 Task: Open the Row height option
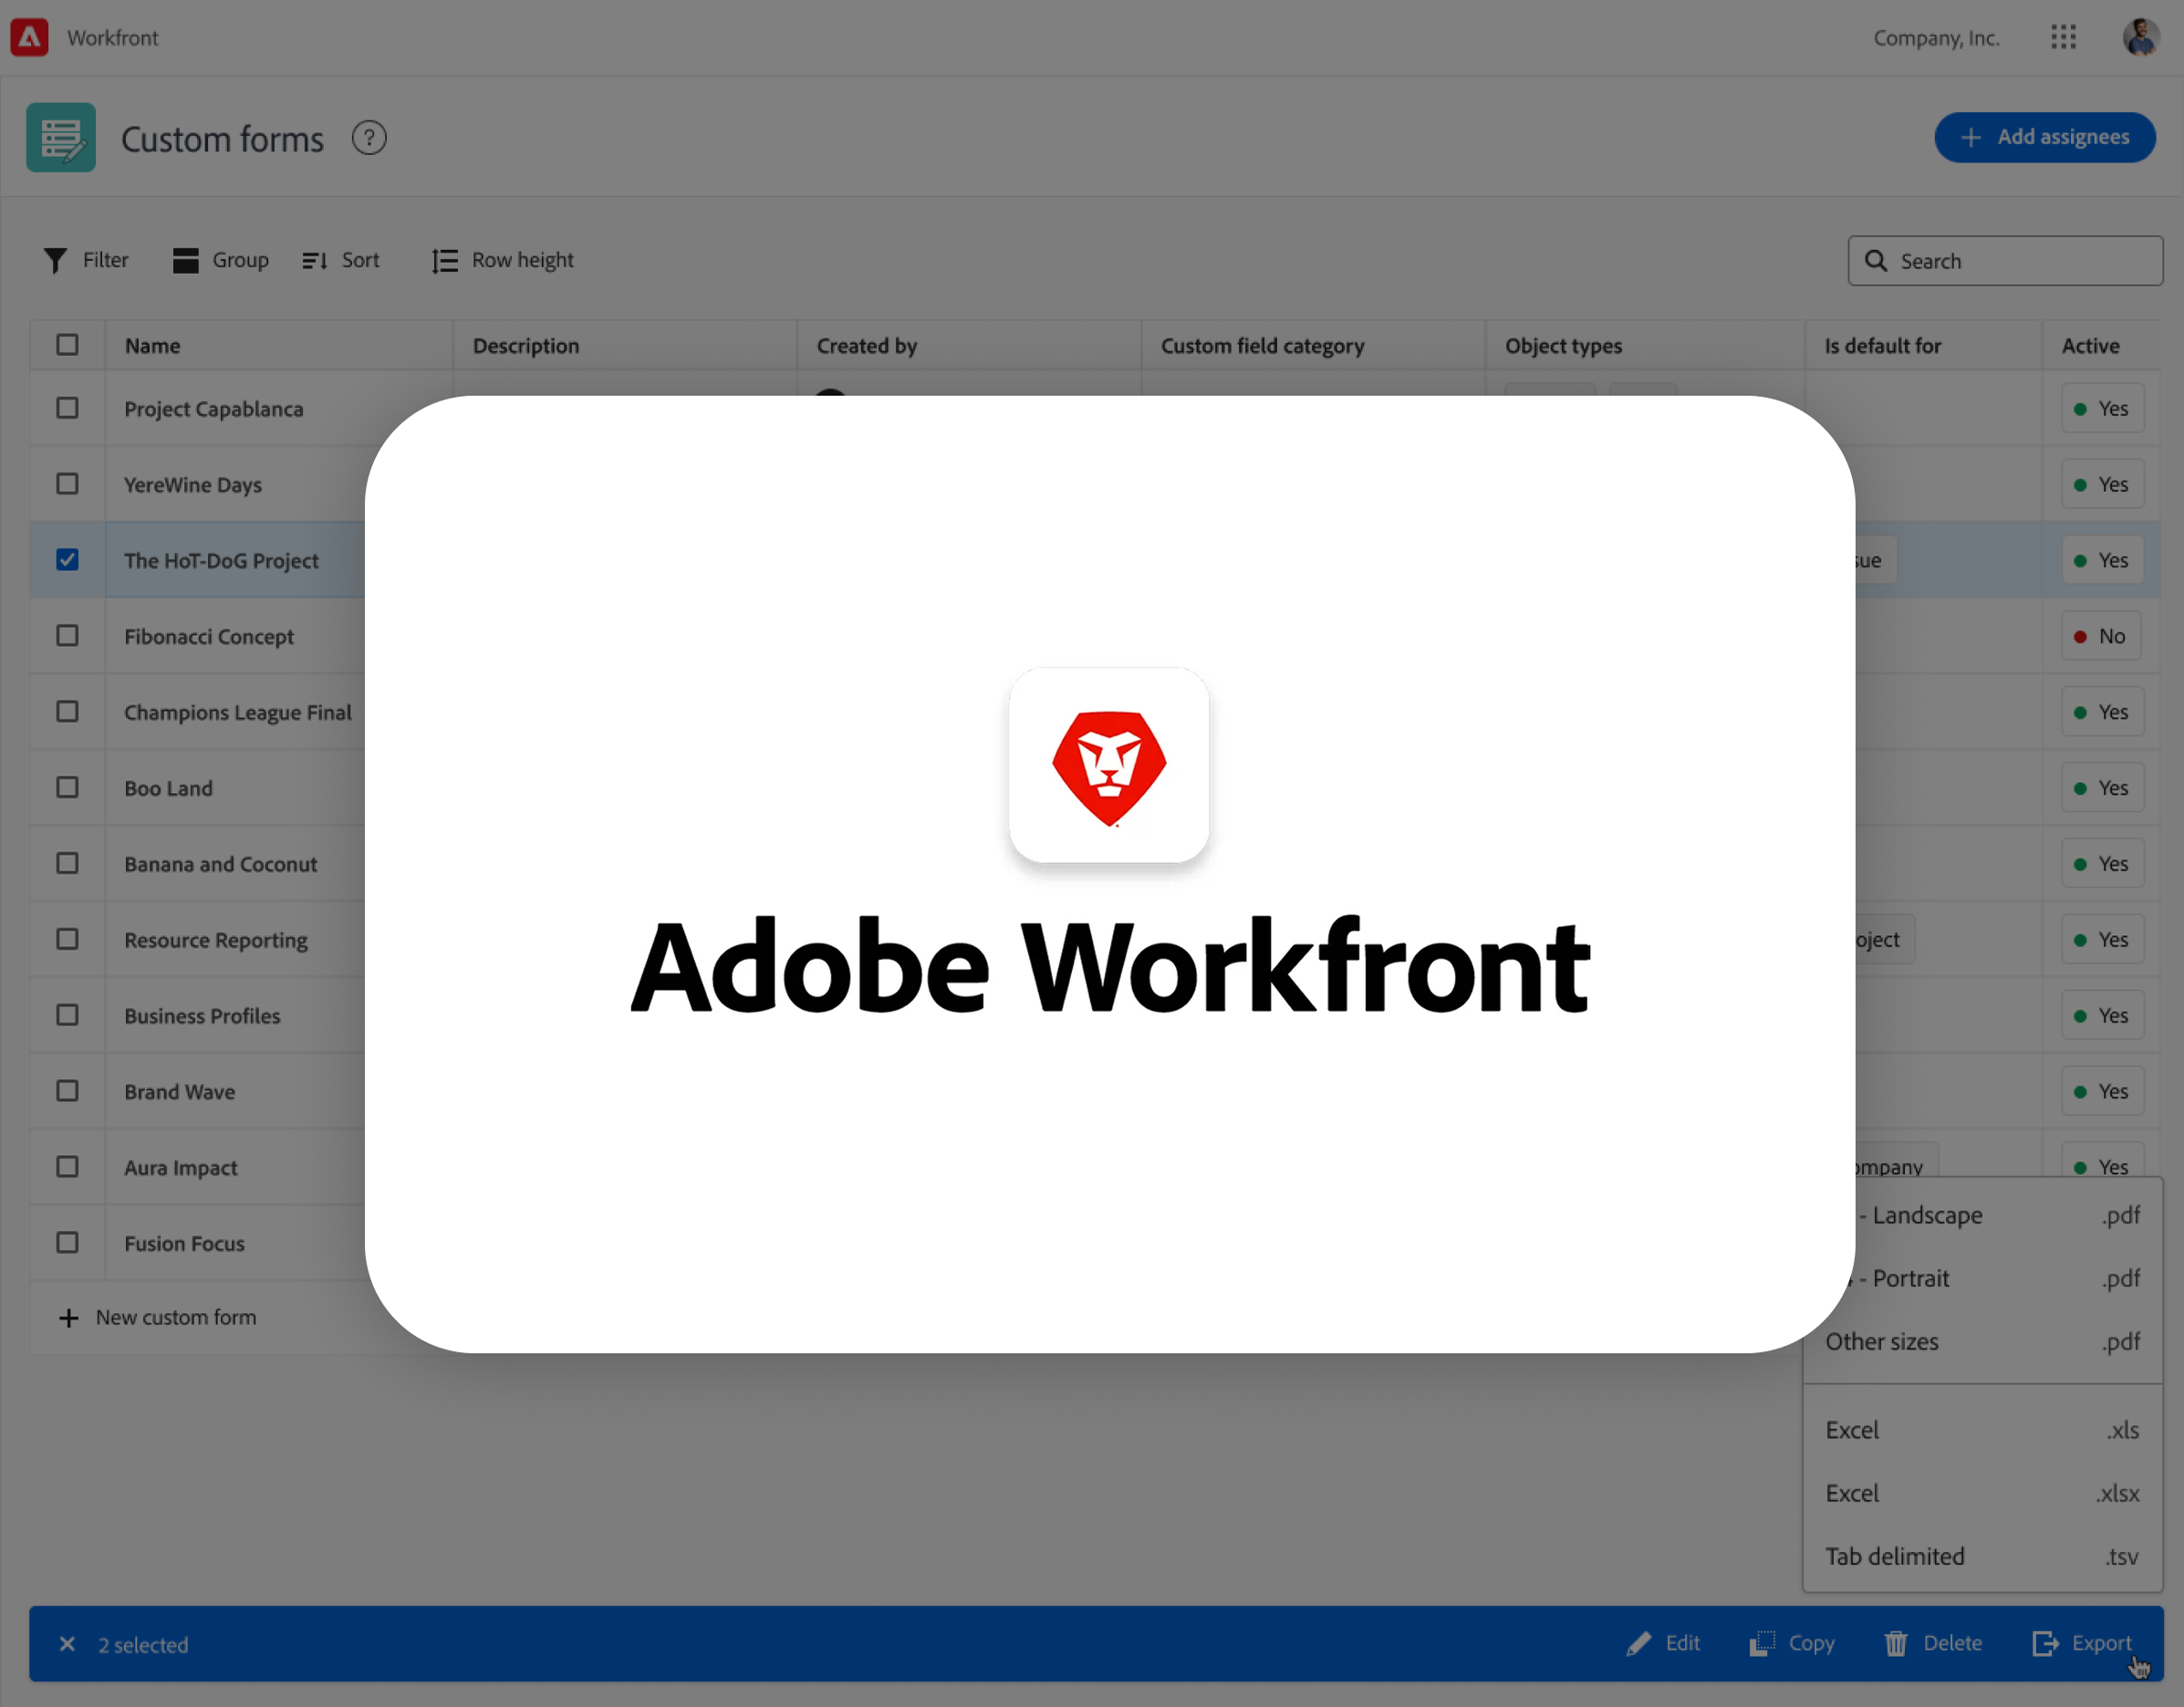(x=503, y=260)
